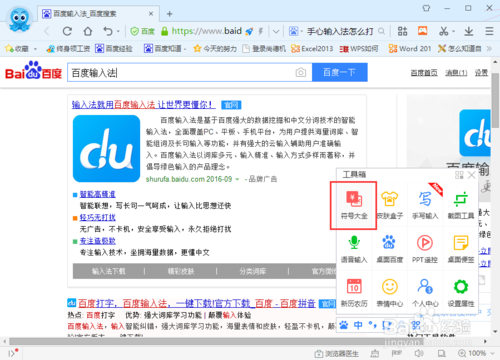Open the 轻巧无打扰 link
This screenshot has width=500, height=360.
pos(97,218)
